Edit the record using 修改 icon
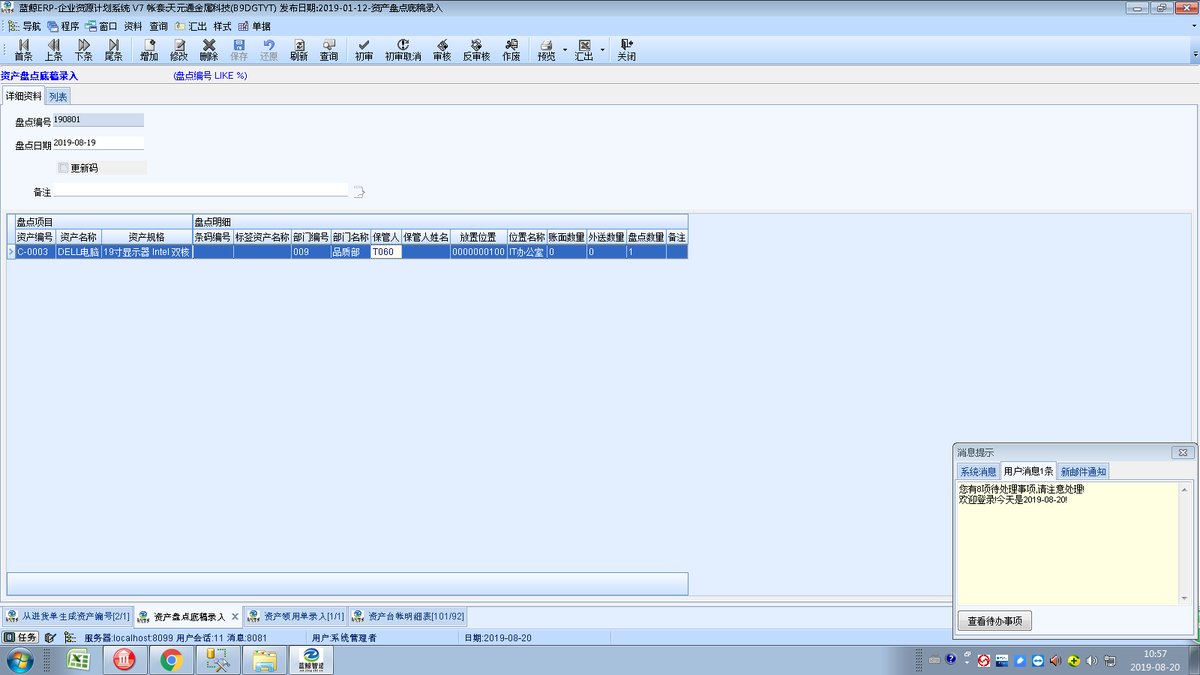This screenshot has width=1200, height=675. 179,50
